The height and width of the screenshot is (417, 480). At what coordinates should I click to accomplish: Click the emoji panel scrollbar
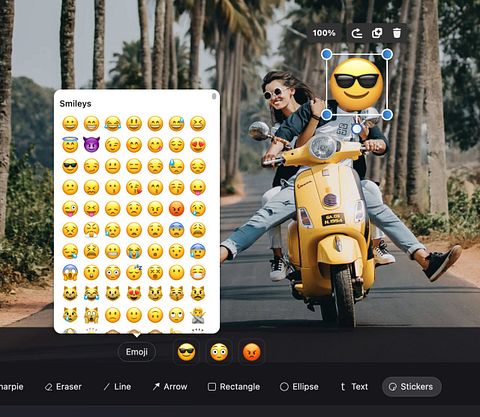click(x=214, y=96)
